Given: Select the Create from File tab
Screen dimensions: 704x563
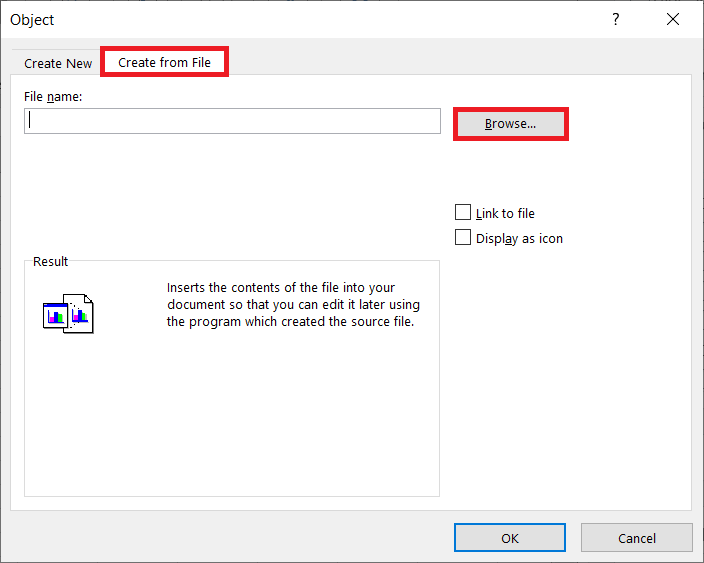Looking at the screenshot, I should tap(164, 62).
